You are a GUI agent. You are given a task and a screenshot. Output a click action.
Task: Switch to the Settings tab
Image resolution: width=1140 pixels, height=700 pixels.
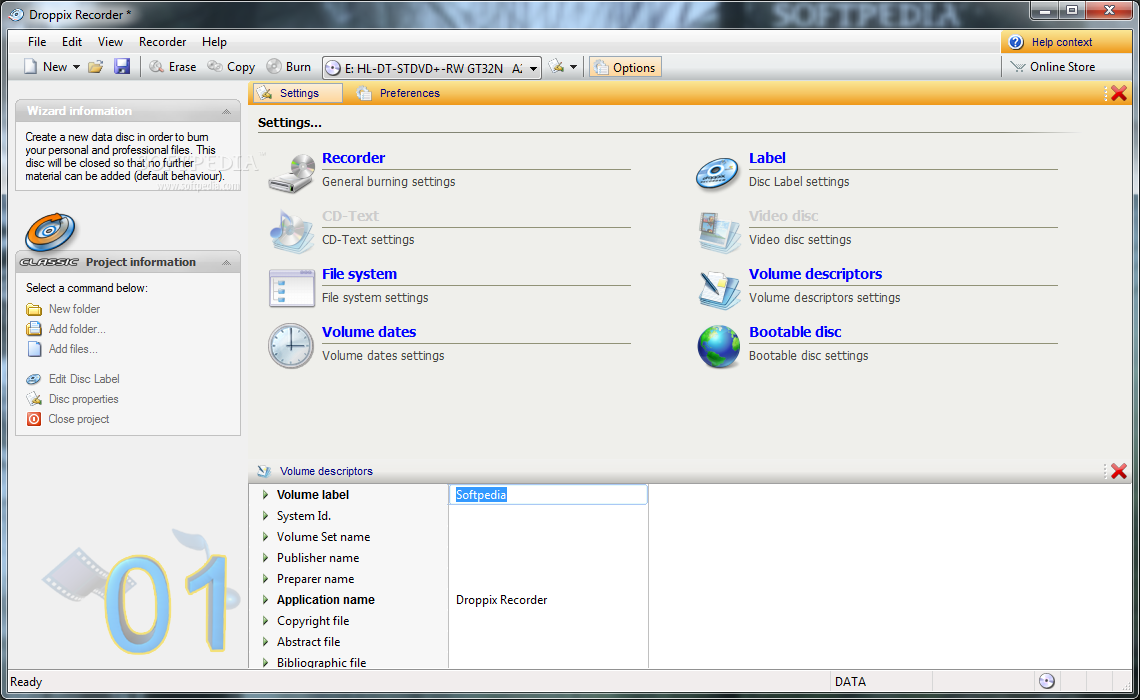(x=298, y=93)
